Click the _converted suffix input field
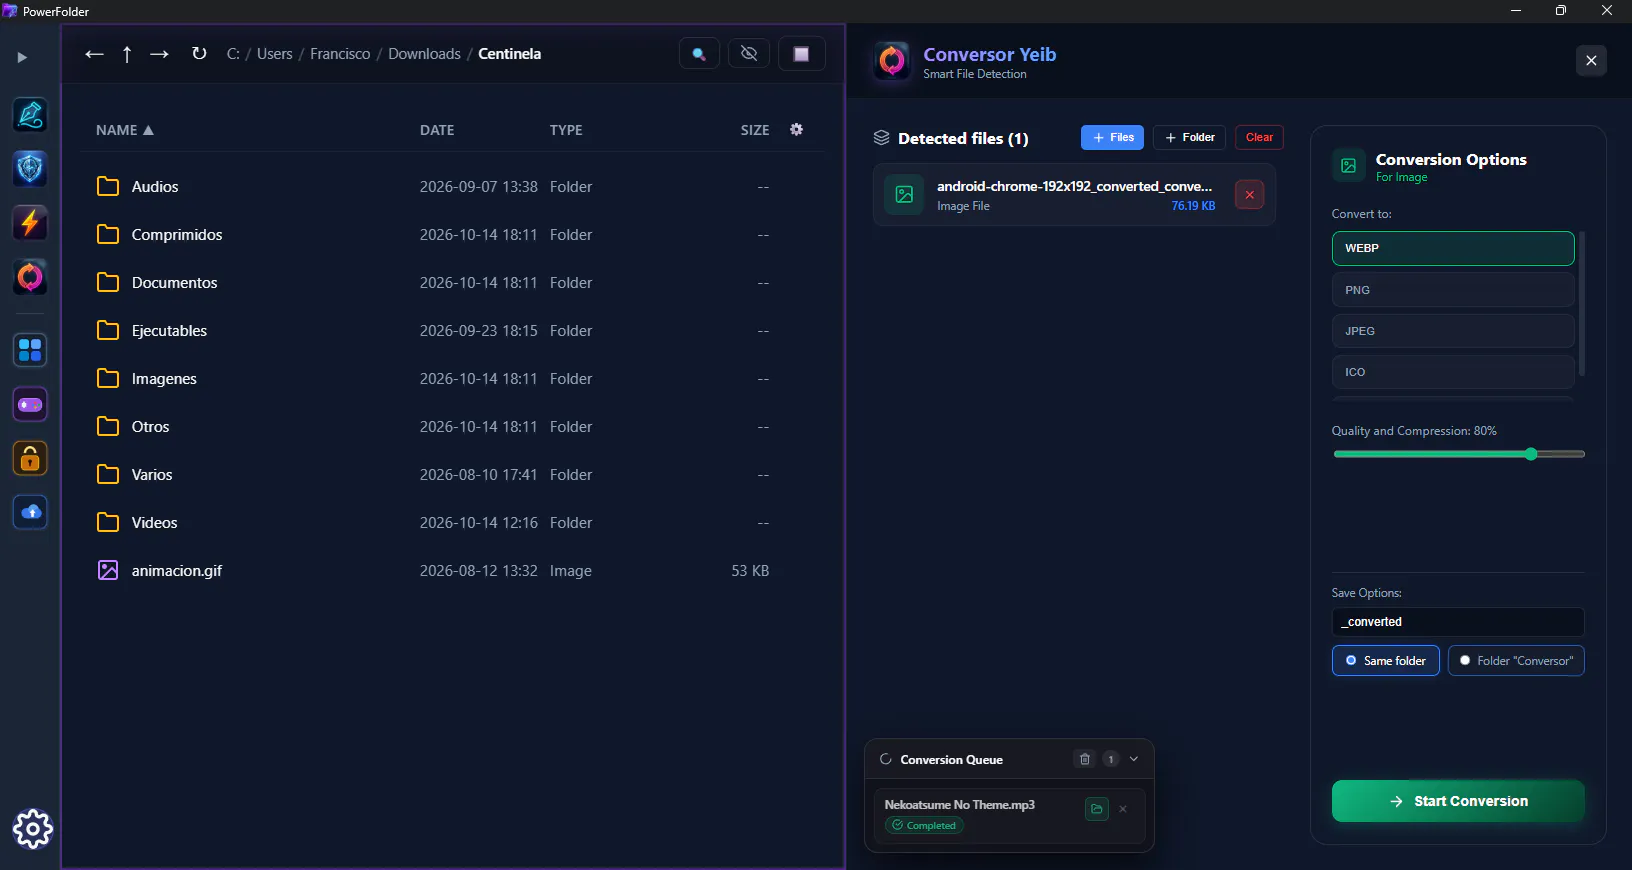This screenshot has width=1632, height=870. [1458, 622]
